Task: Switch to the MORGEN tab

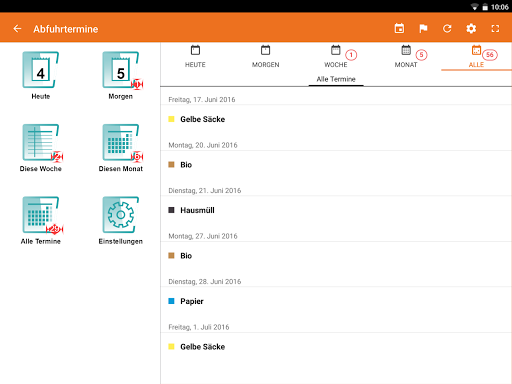Action: pyautogui.click(x=266, y=57)
